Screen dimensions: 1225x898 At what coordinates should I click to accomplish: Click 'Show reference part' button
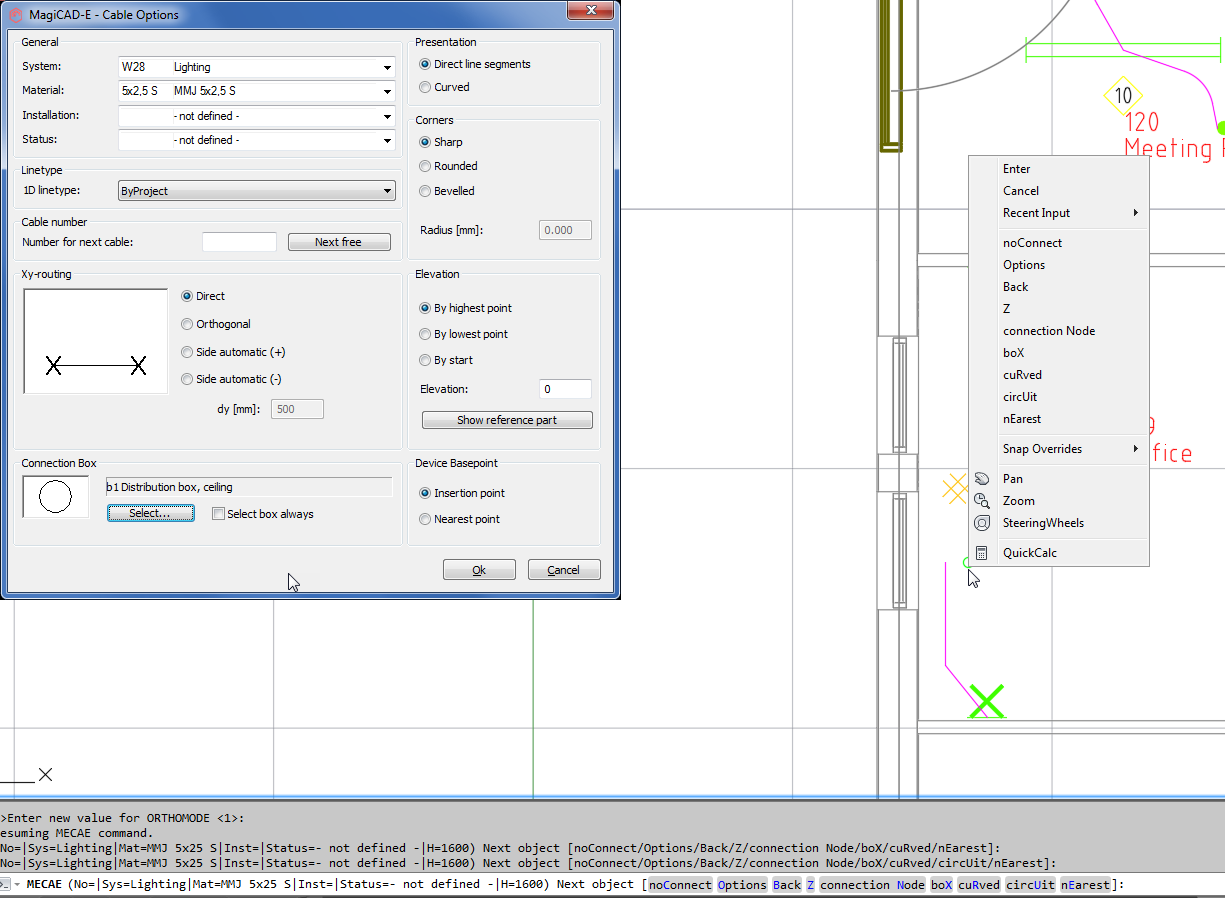507,420
